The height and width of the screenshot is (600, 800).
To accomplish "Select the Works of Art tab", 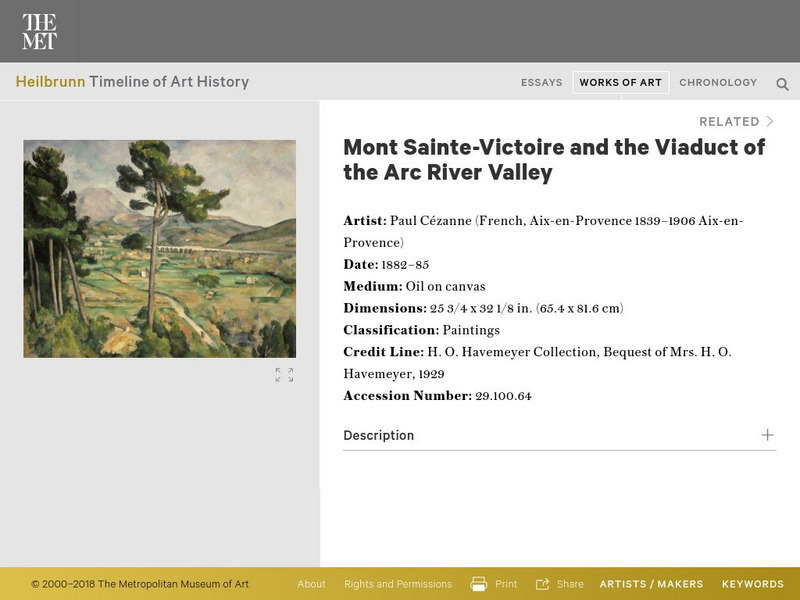I will [620, 83].
